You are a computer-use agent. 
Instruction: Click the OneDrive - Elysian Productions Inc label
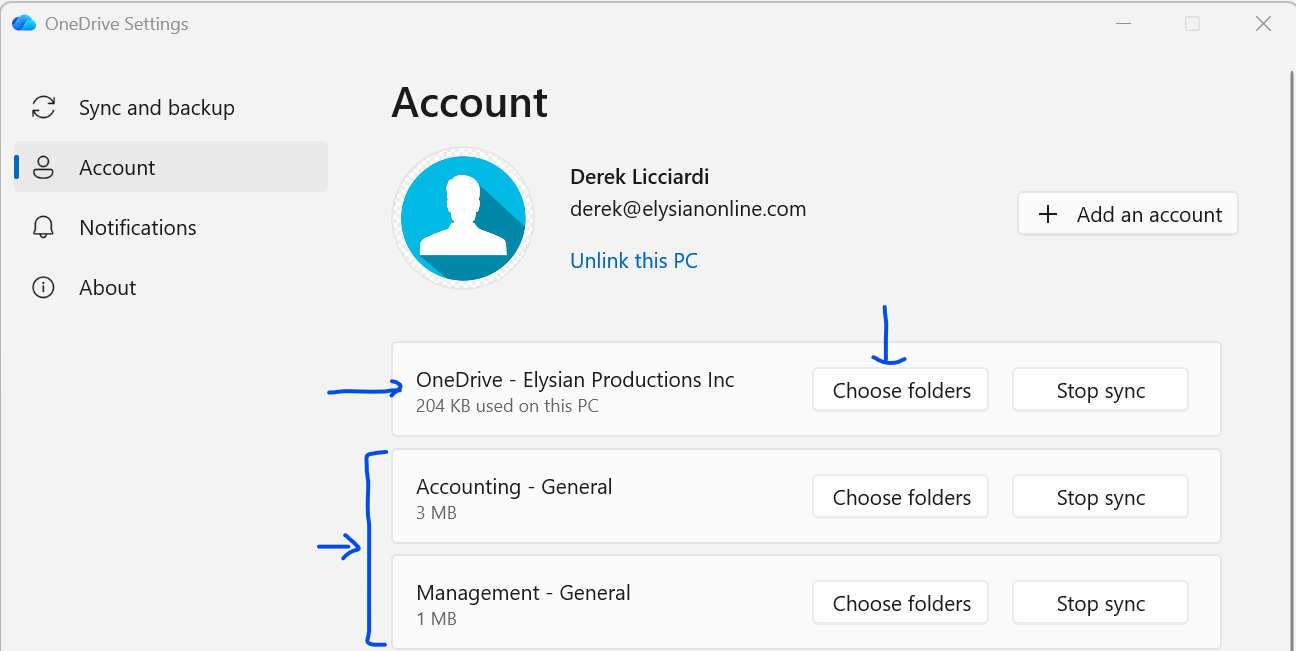click(x=575, y=380)
